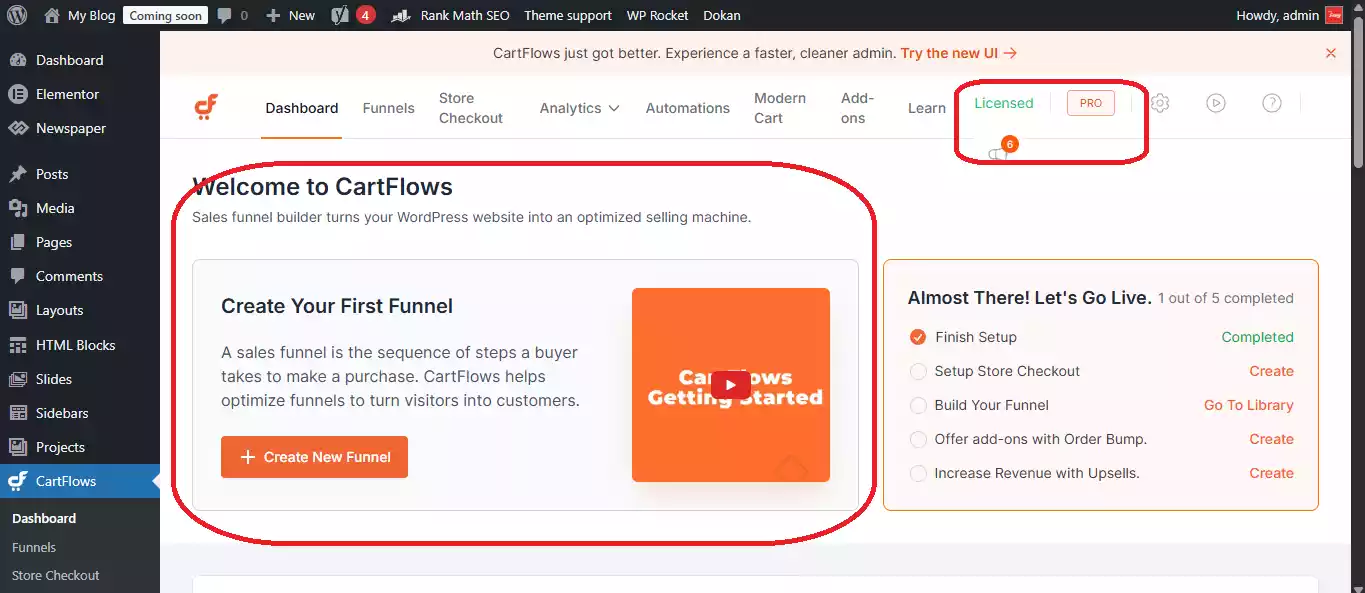The height and width of the screenshot is (593, 1365).
Task: Toggle Increase Revenue with Upsells circle
Action: pyautogui.click(x=918, y=473)
